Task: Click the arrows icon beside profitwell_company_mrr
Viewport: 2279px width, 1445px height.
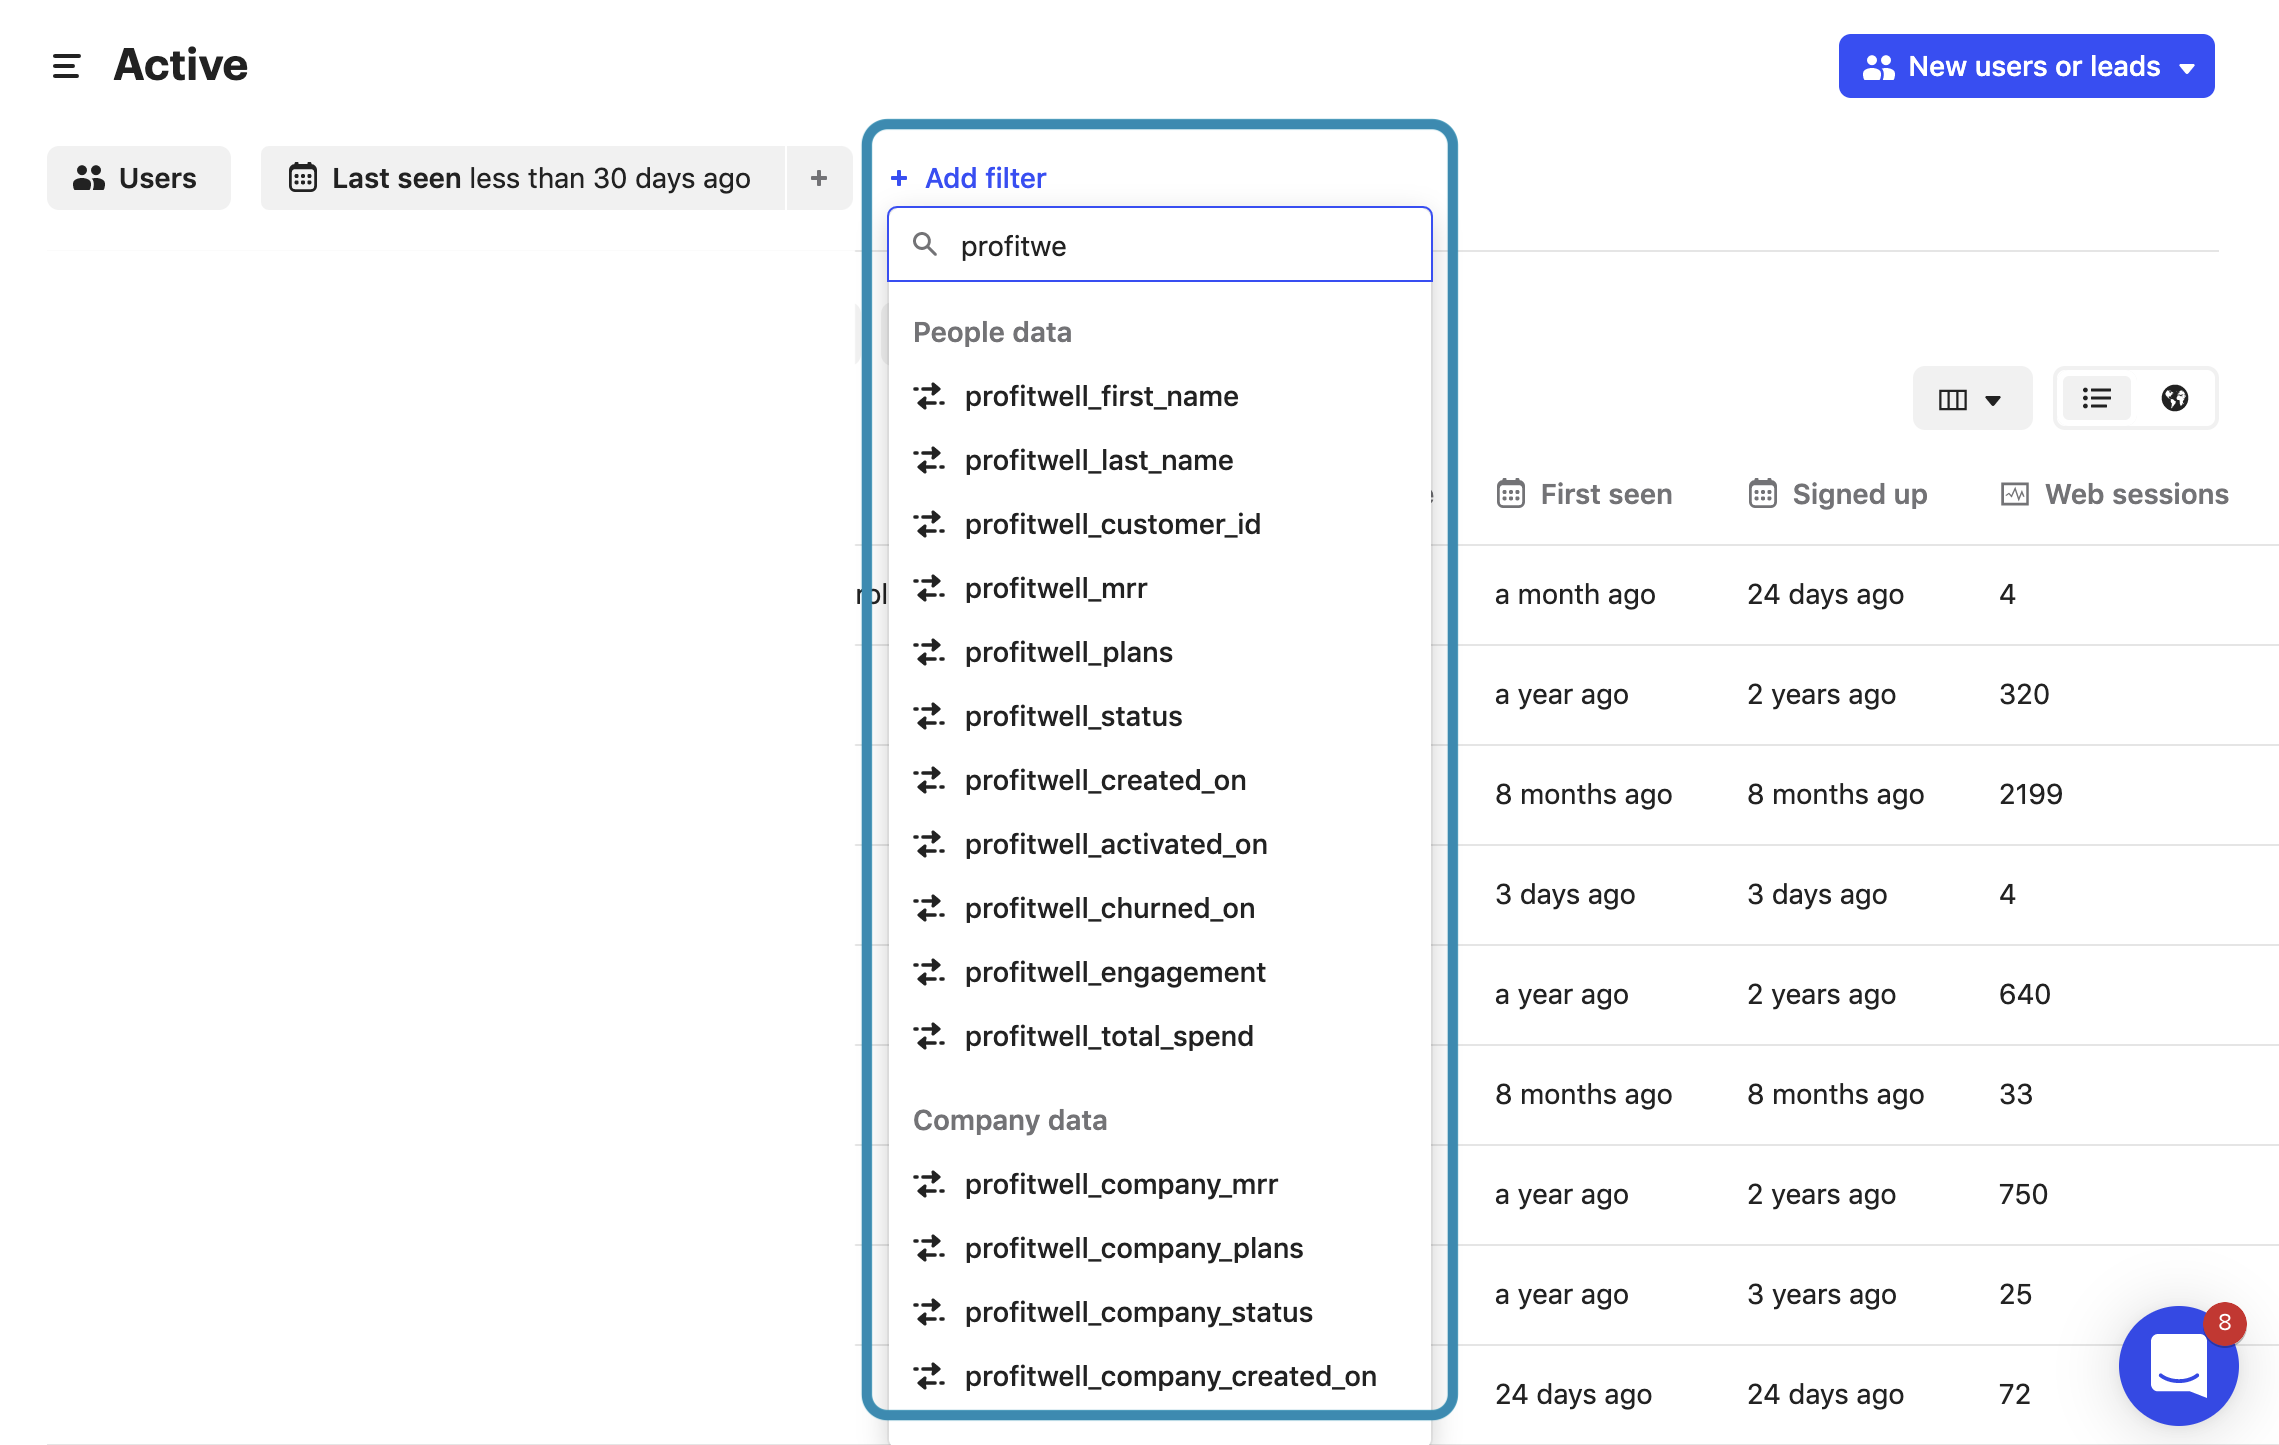Action: click(929, 1184)
